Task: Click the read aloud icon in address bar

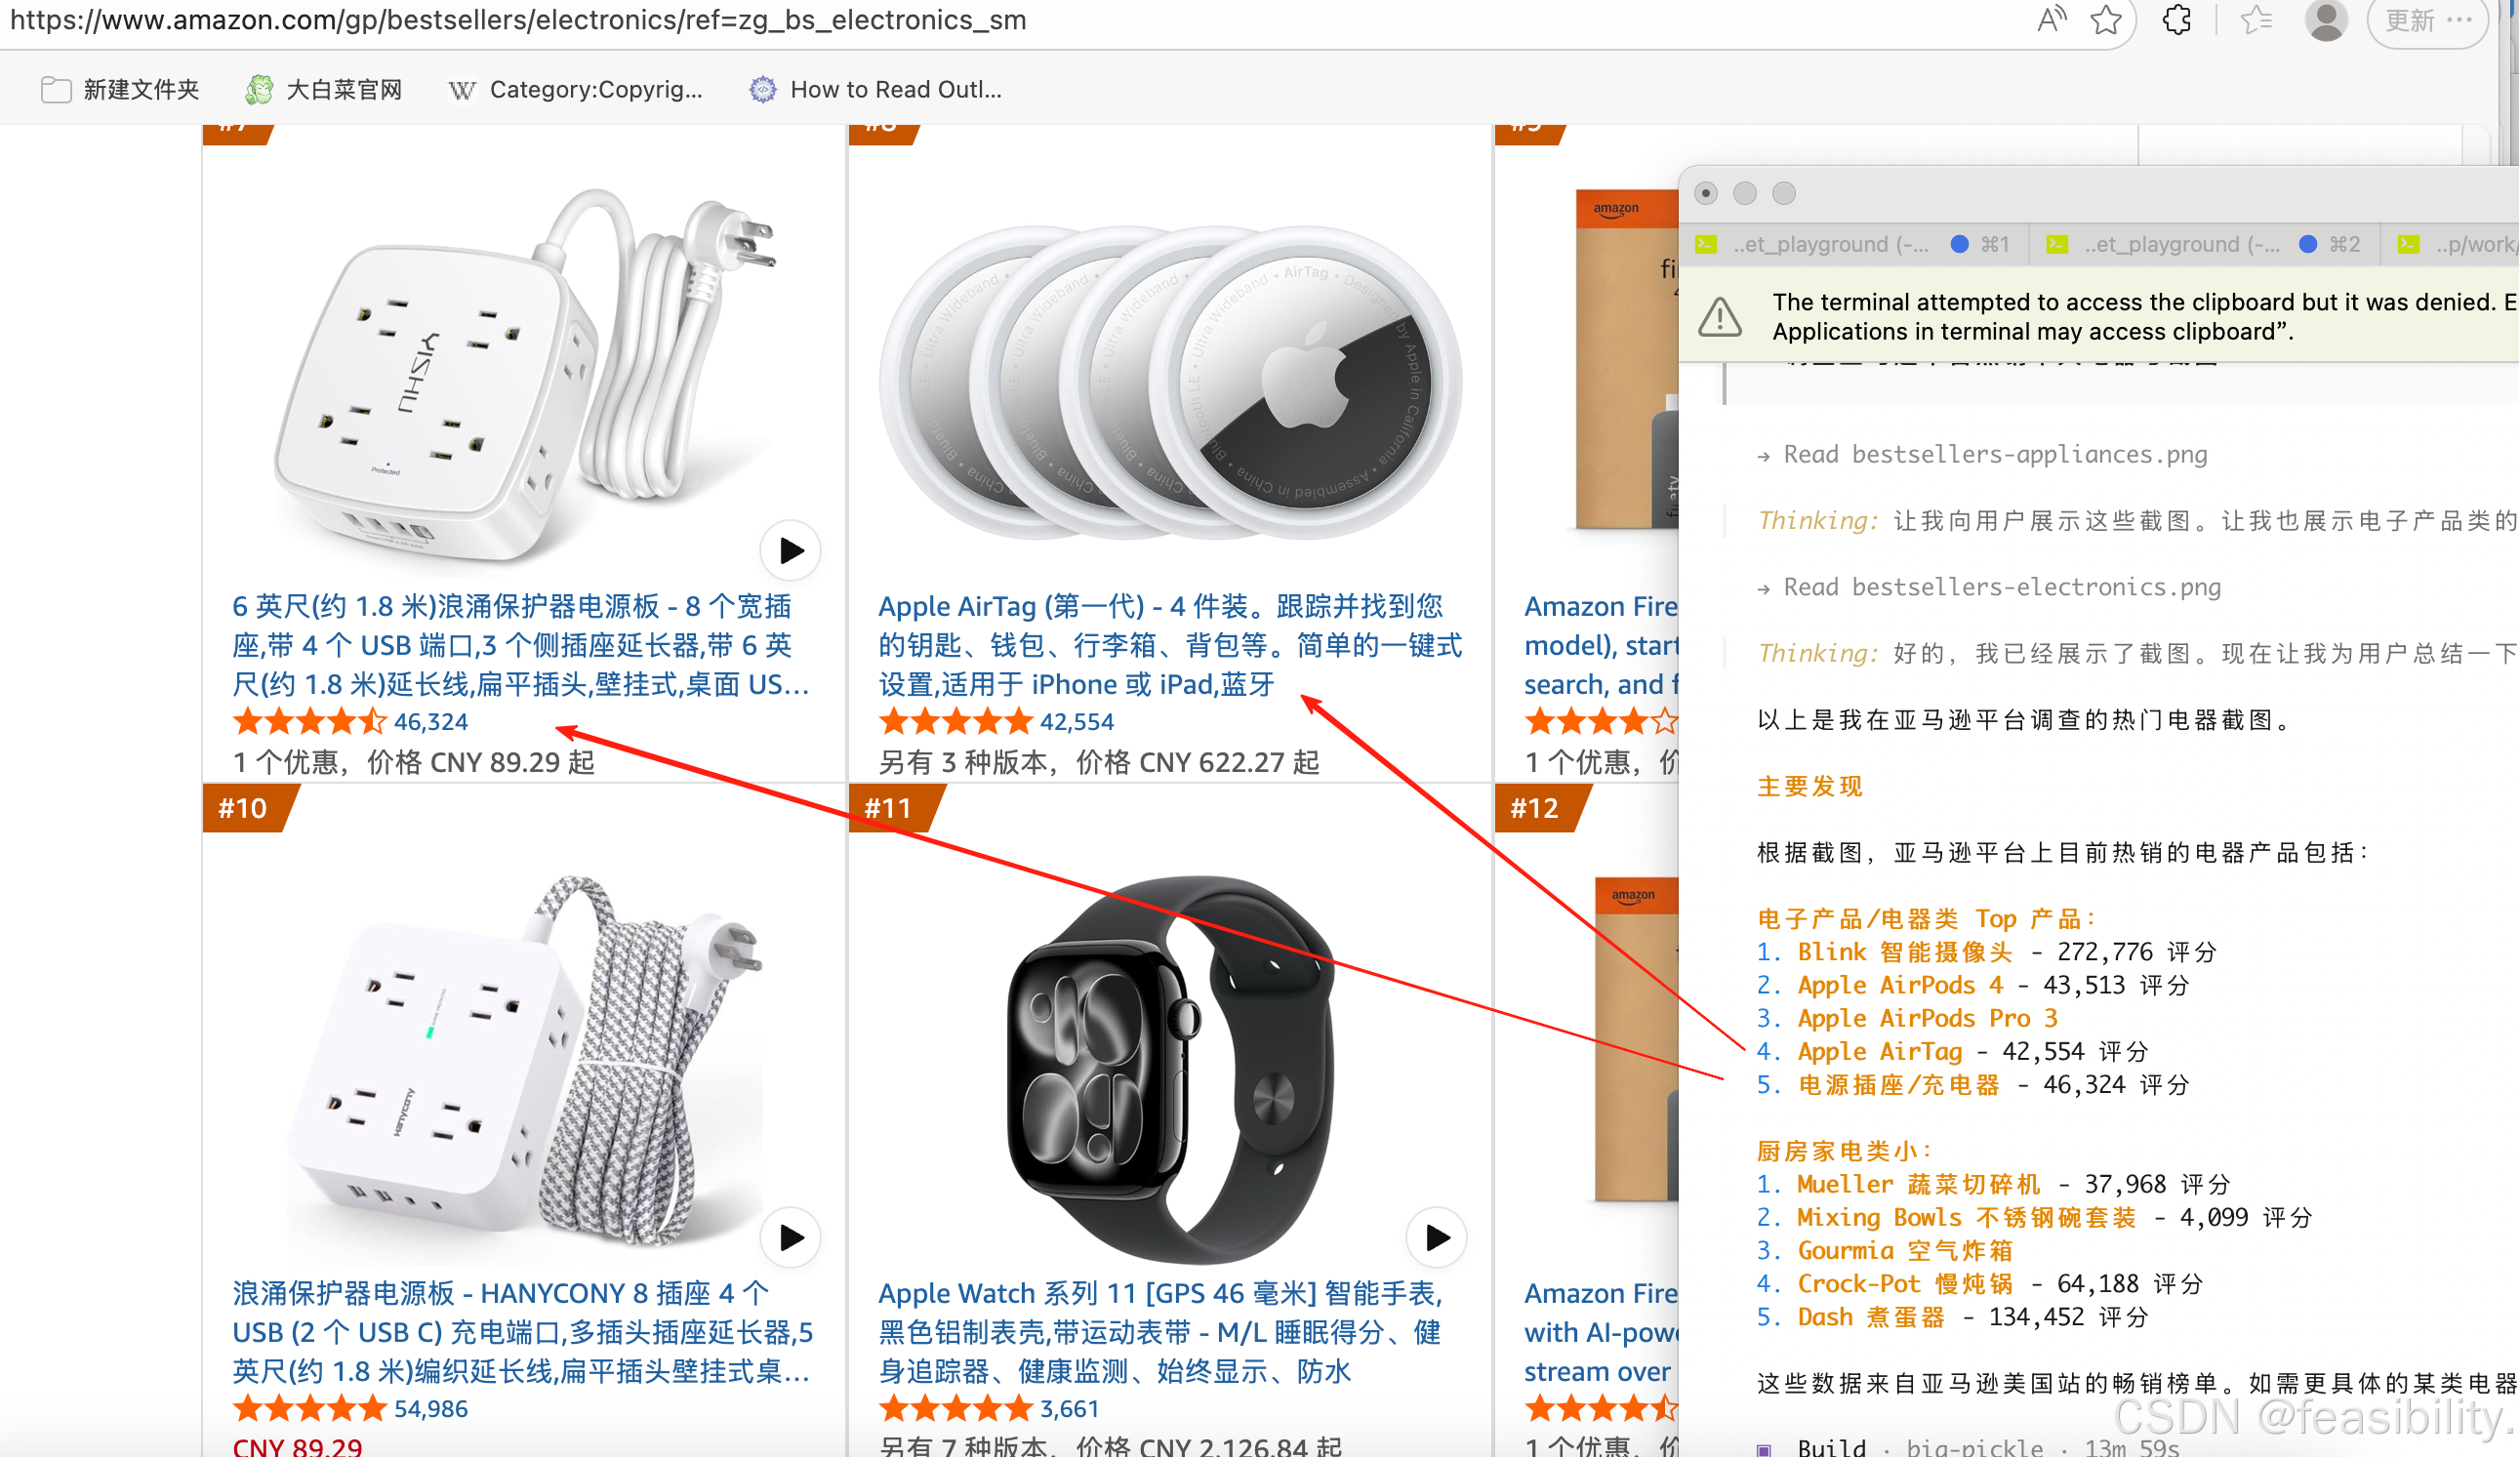Action: tap(2051, 20)
